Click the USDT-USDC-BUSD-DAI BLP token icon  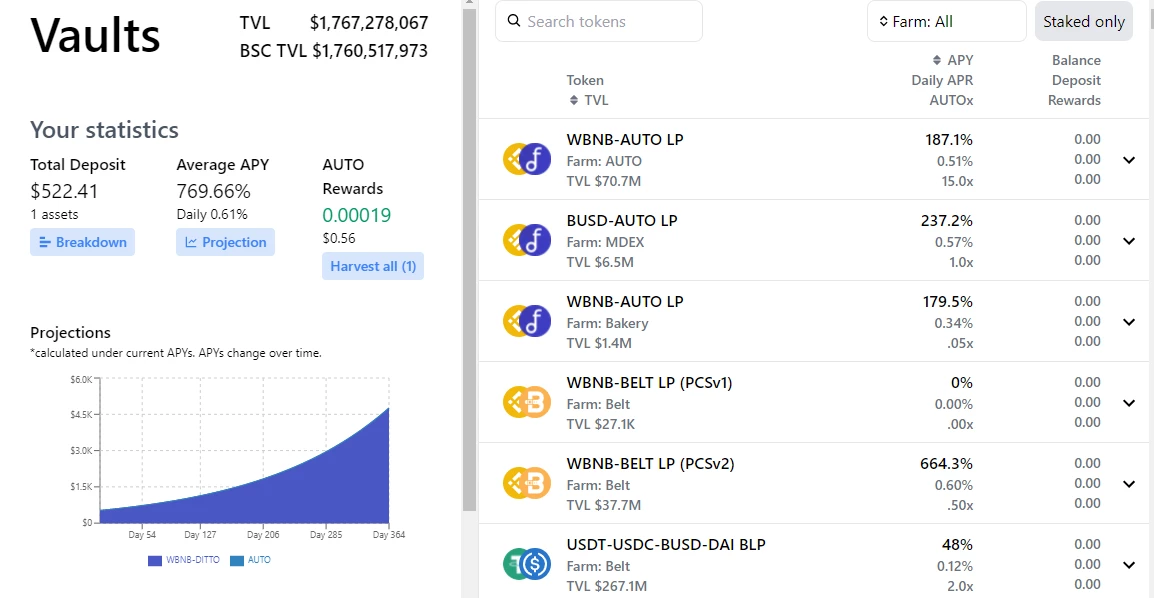pyautogui.click(x=527, y=564)
